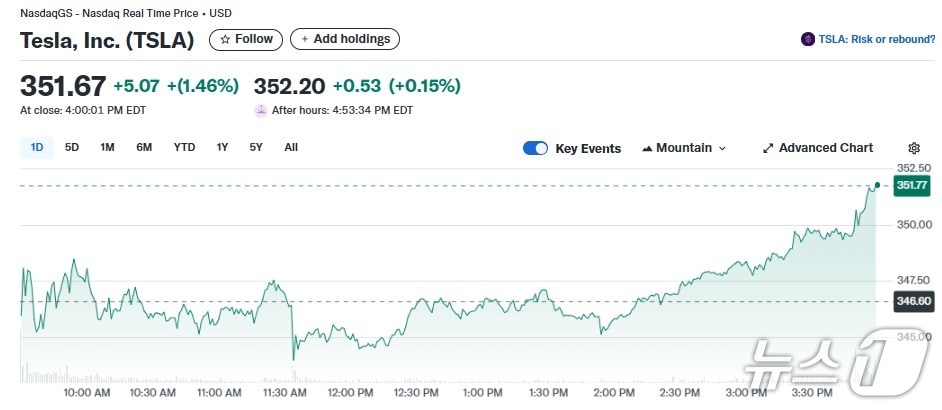Select the 1D time range tab
Image resolution: width=942 pixels, height=410 pixels.
pos(37,147)
